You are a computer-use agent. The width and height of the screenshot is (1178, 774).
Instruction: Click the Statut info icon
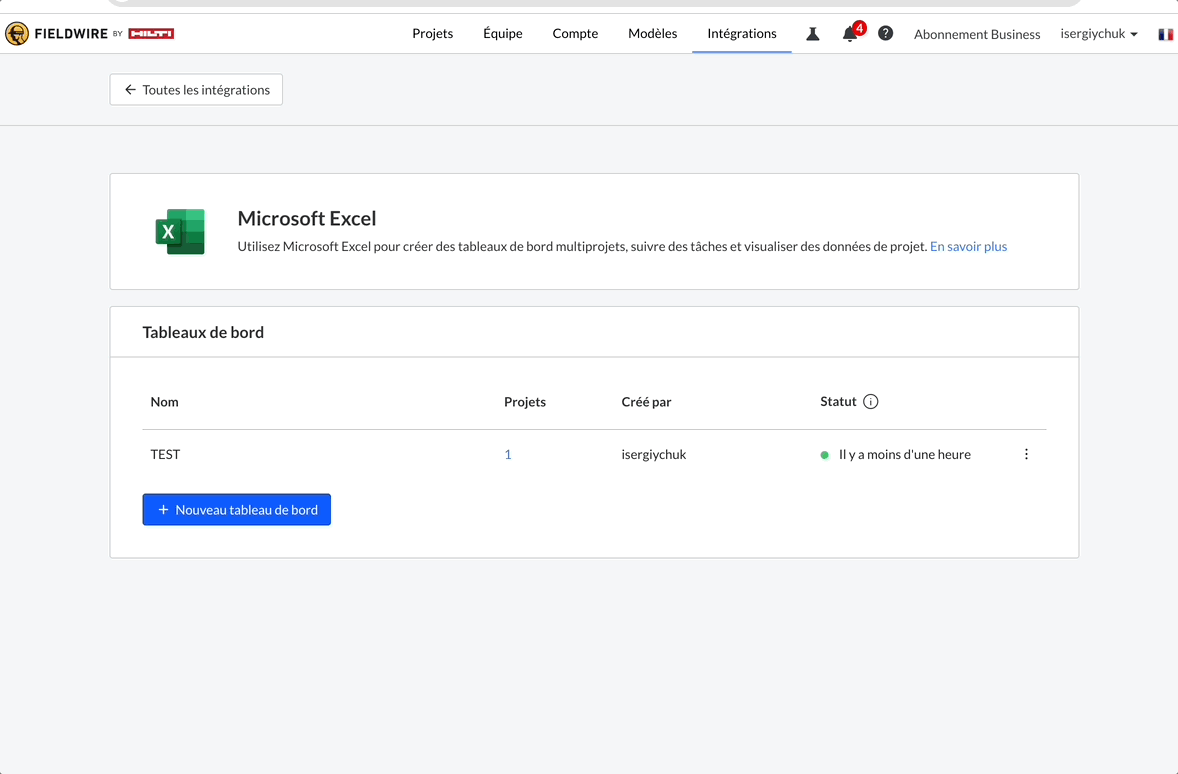pos(871,401)
